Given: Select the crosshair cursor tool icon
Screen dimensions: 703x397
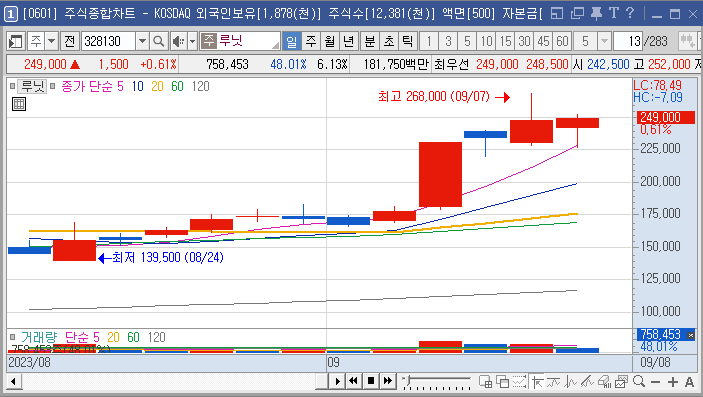Looking at the screenshot, I should [x=537, y=382].
